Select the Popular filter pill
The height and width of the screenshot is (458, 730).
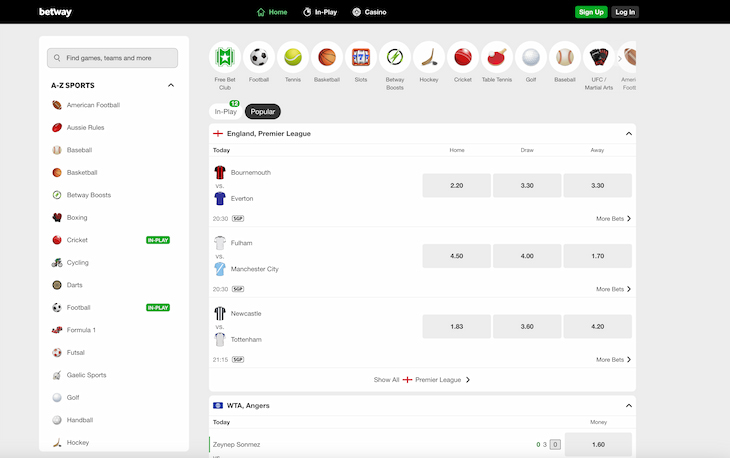click(263, 111)
